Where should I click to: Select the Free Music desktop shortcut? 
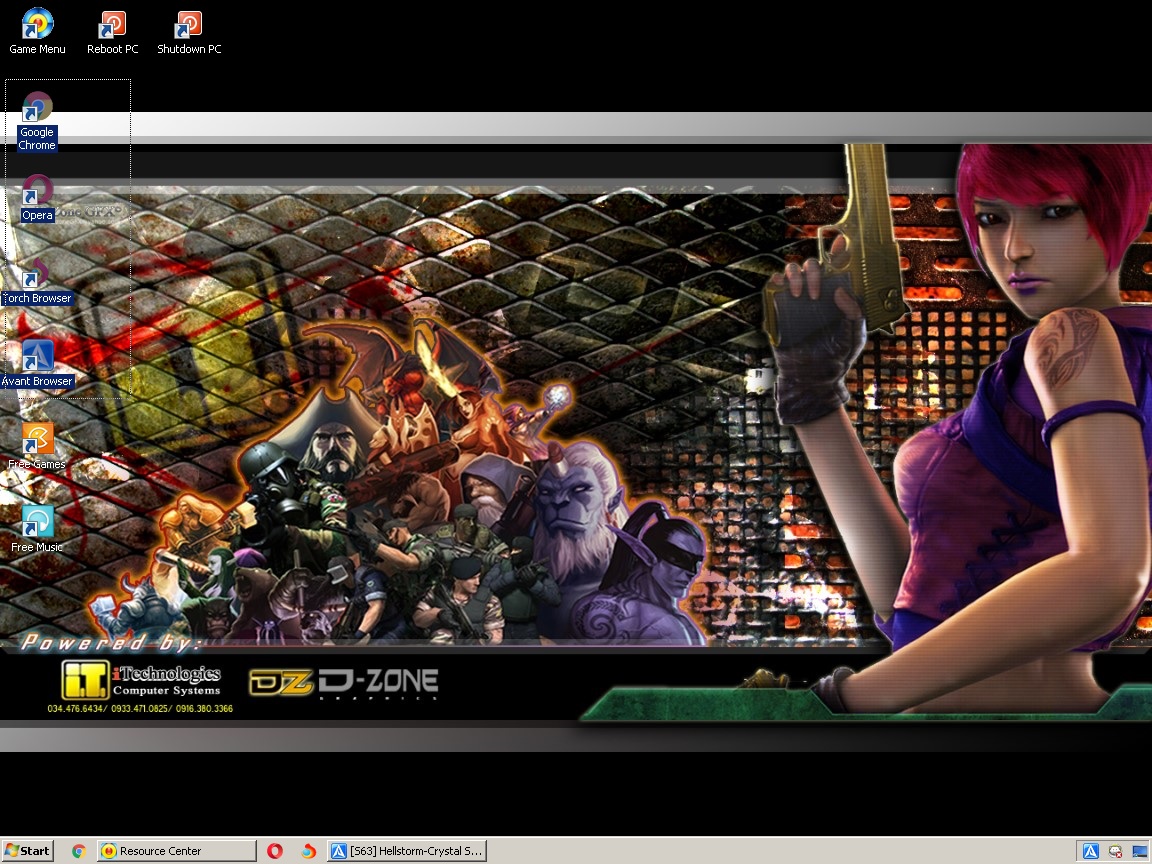point(37,522)
